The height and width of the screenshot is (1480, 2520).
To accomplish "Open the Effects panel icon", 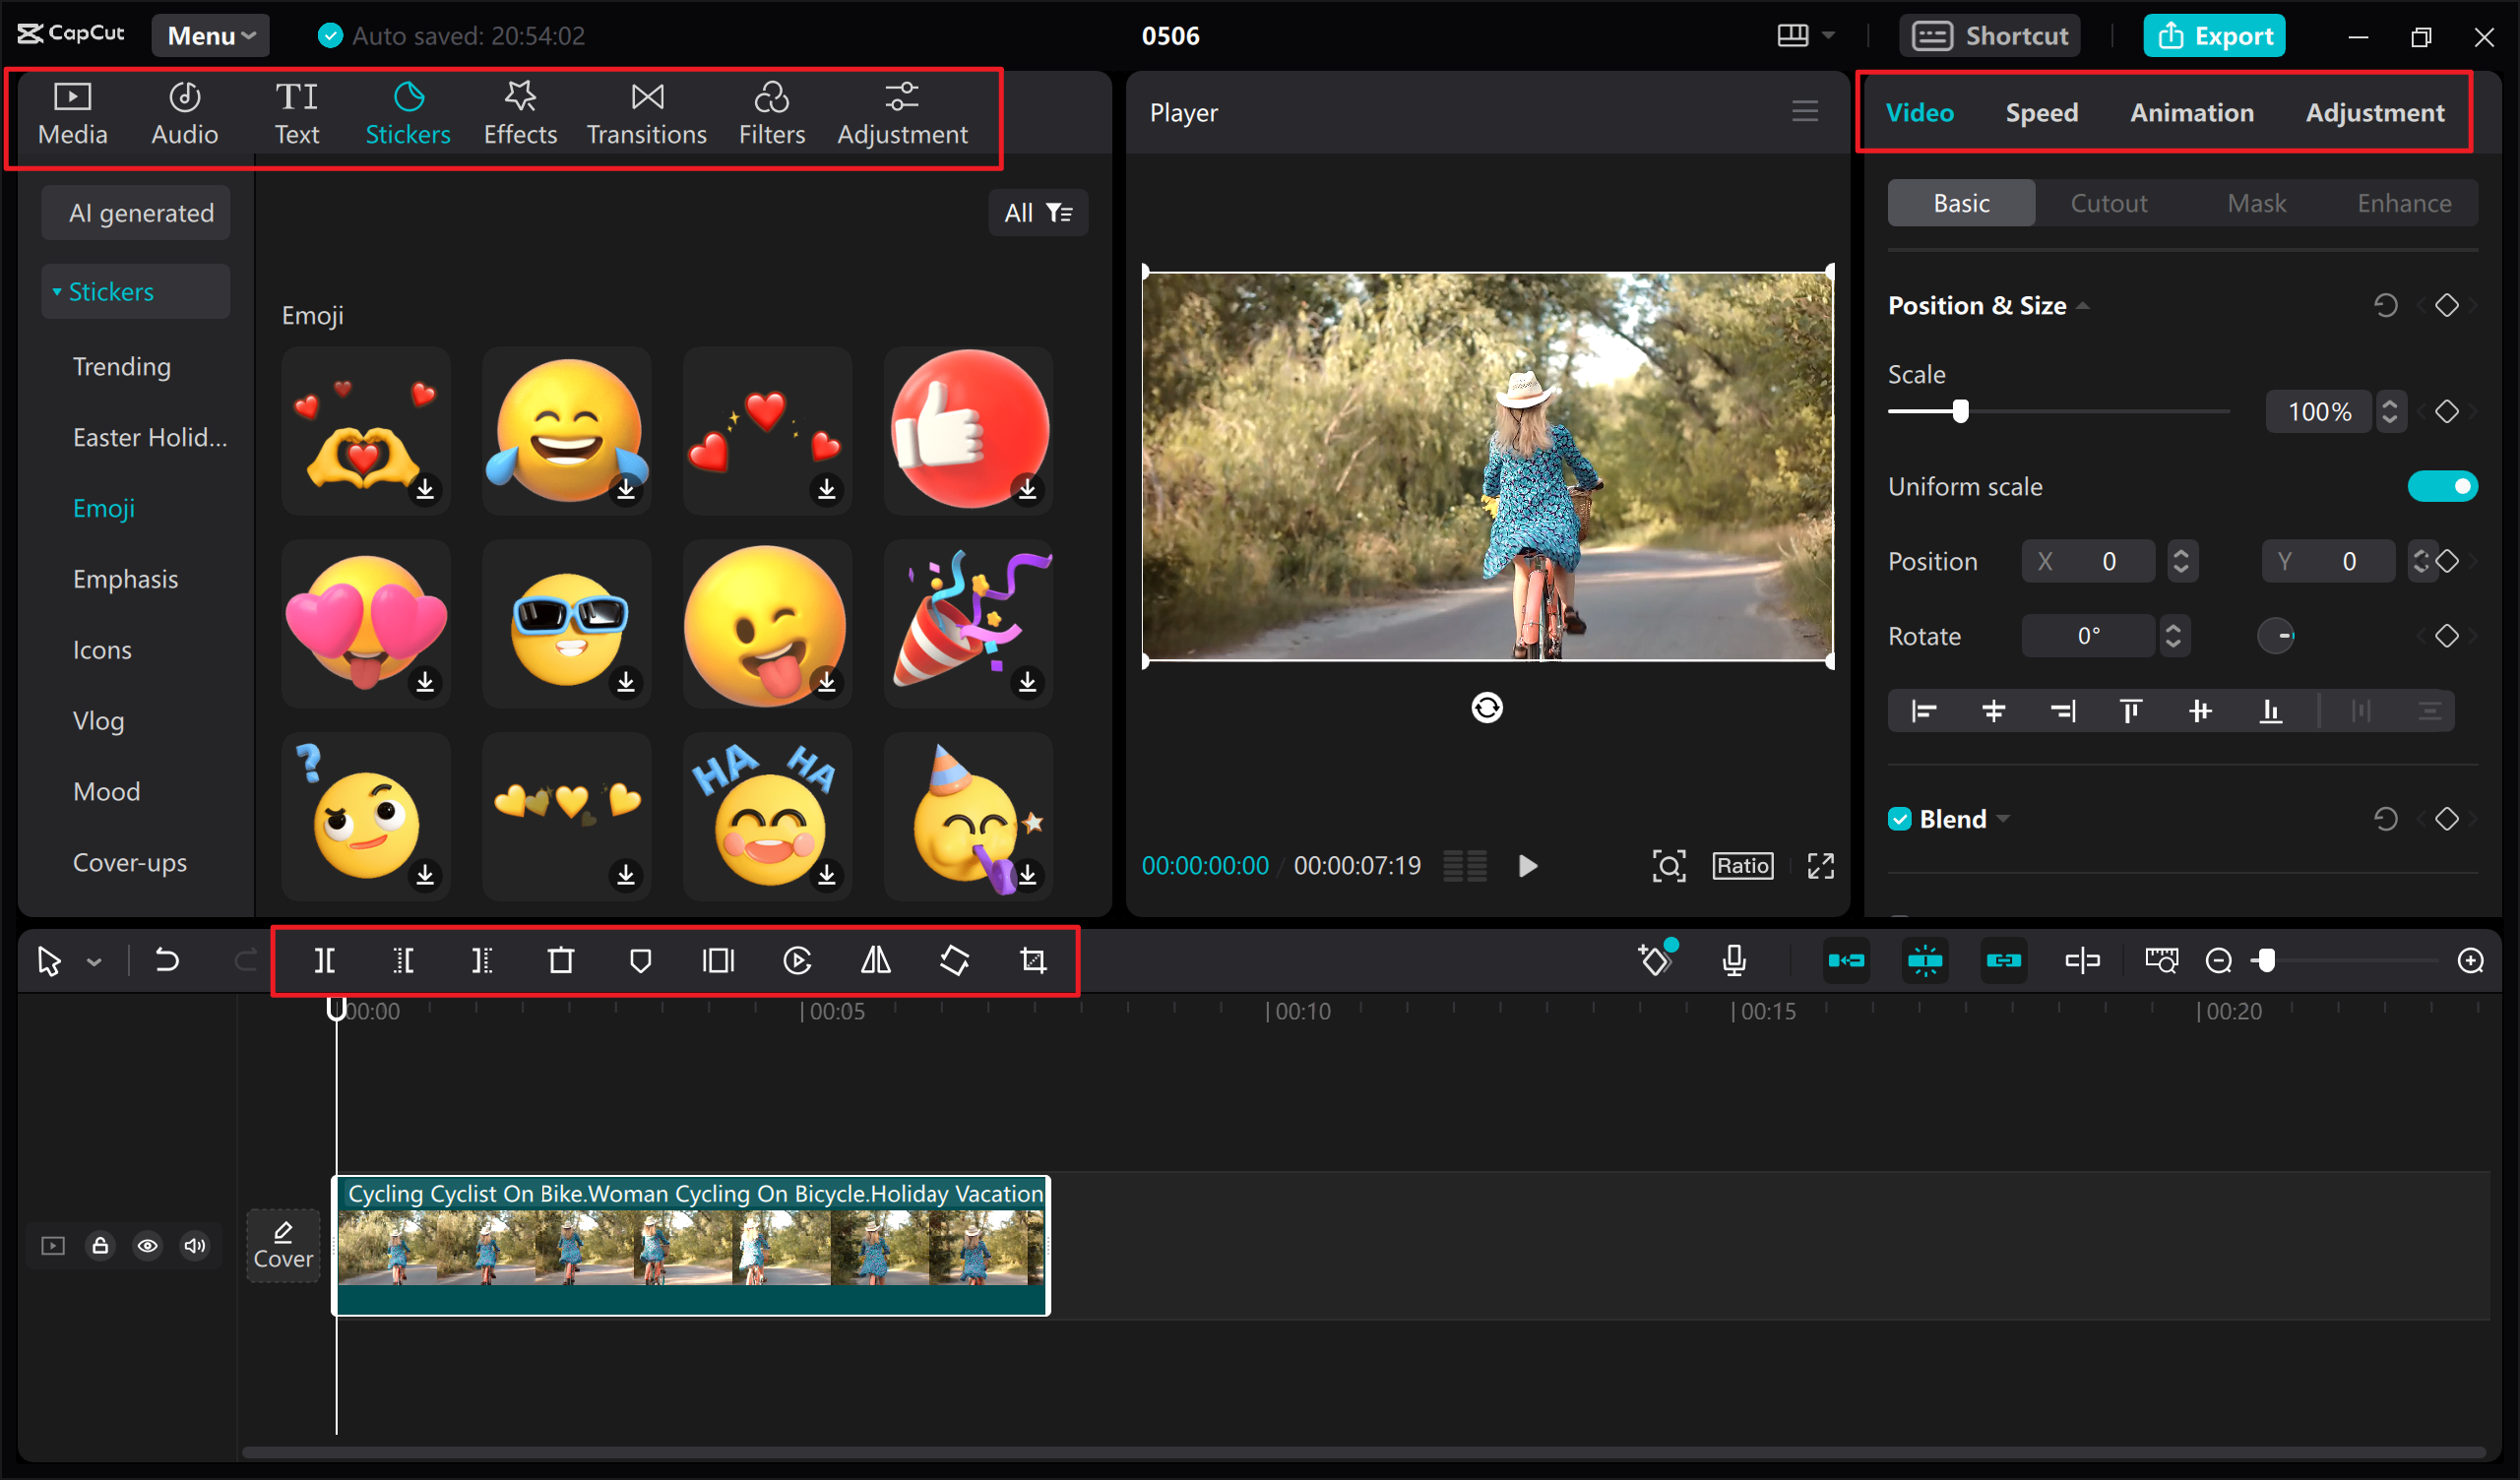I will 520,114.
